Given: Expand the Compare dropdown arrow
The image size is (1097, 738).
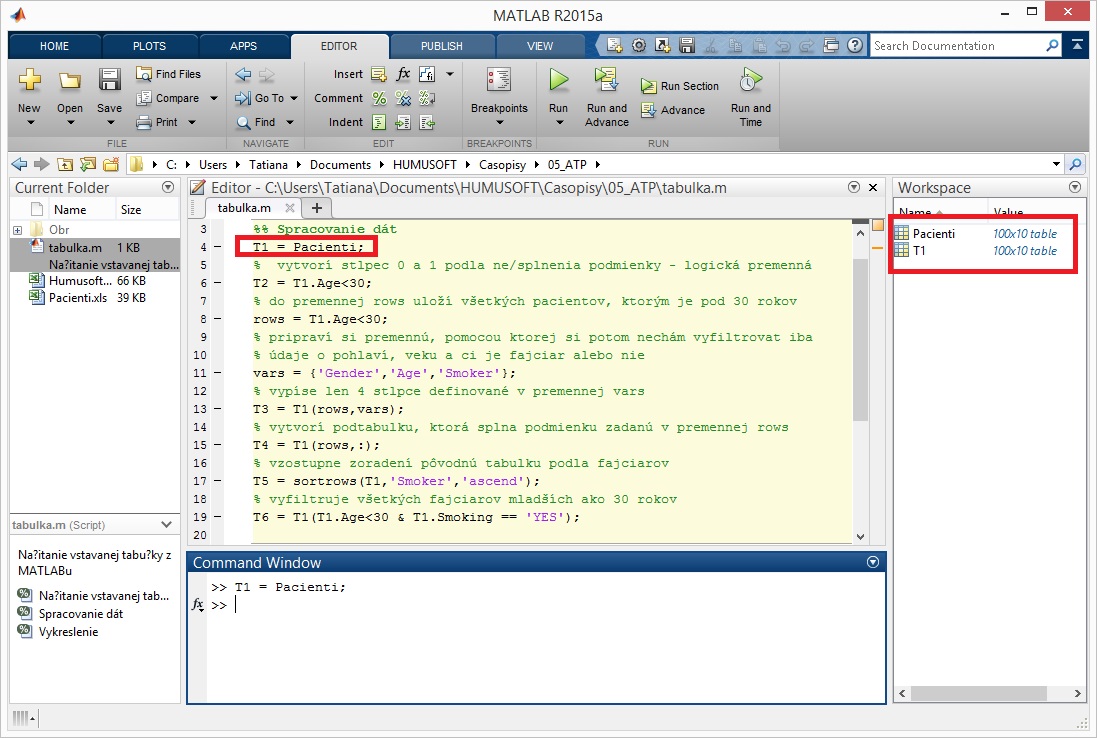Looking at the screenshot, I should pyautogui.click(x=213, y=99).
